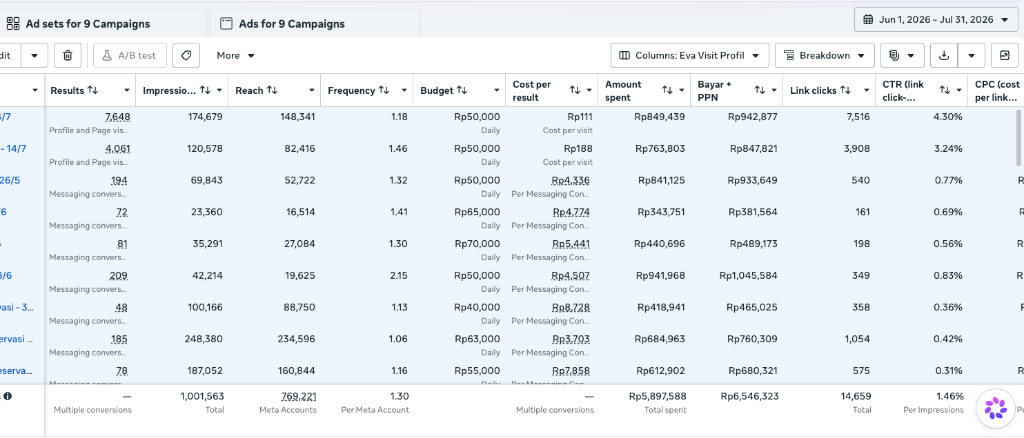Click total reach 769,221 in summary row

pos(299,396)
